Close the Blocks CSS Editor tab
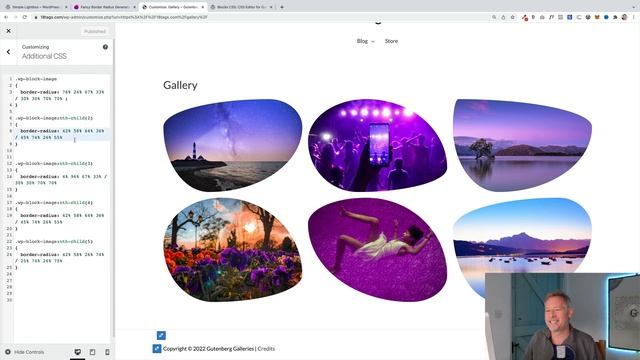 (x=271, y=7)
